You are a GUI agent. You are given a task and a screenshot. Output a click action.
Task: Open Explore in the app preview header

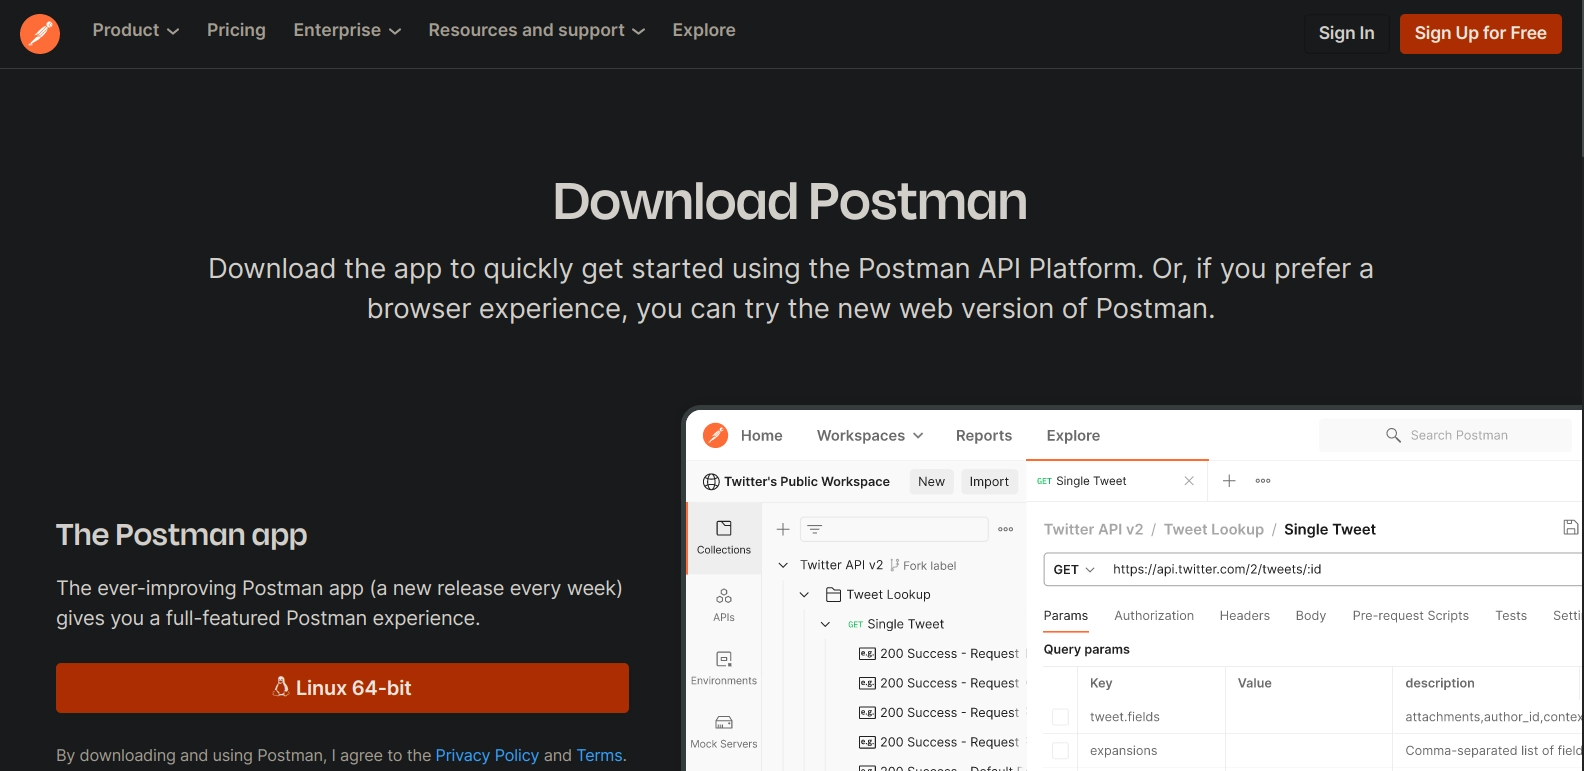1073,435
